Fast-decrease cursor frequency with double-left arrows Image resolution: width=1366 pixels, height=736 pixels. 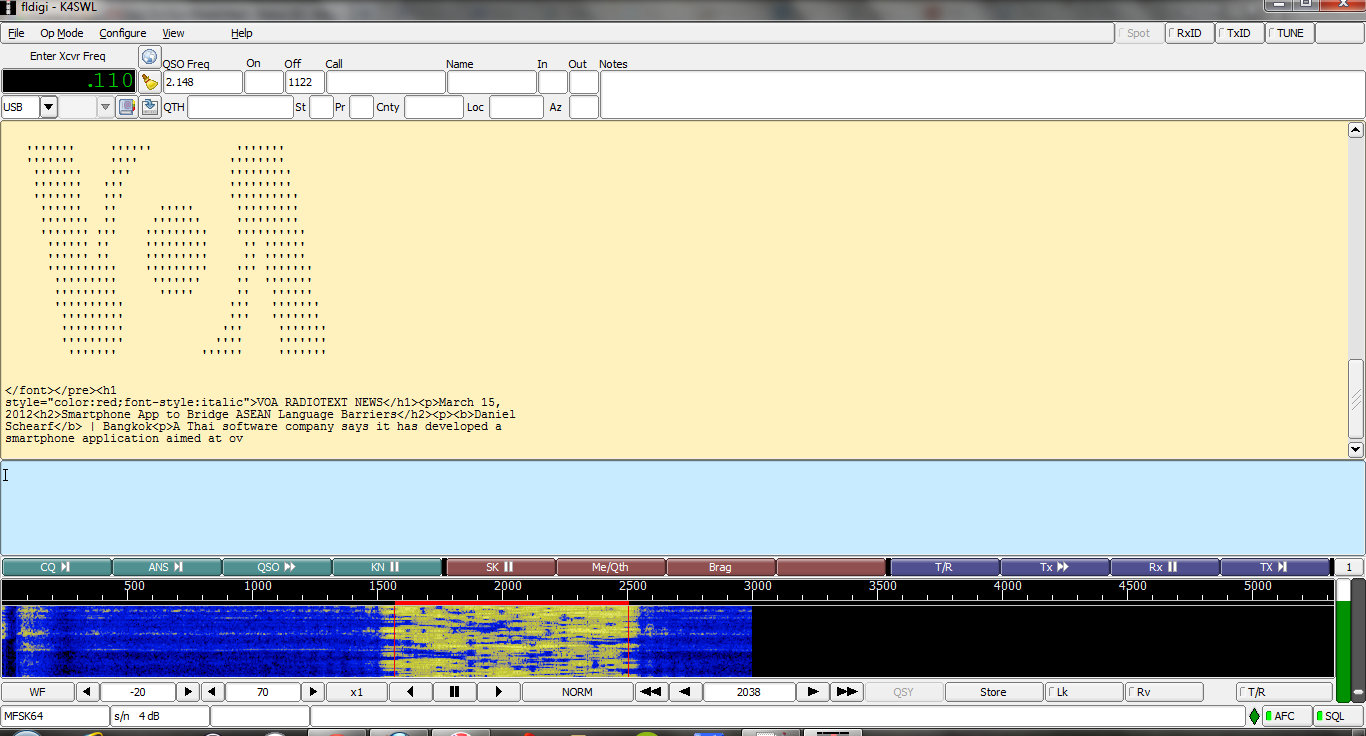651,692
